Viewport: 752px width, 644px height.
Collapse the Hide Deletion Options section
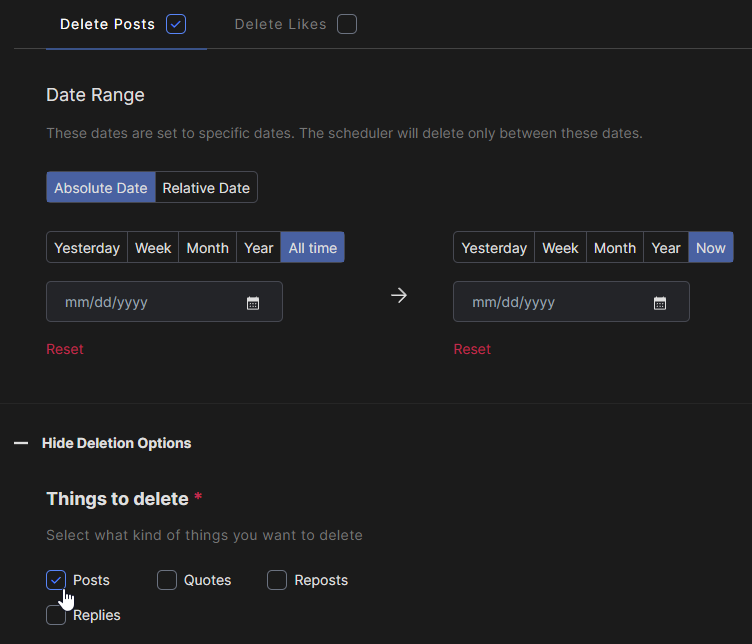[x=117, y=443]
